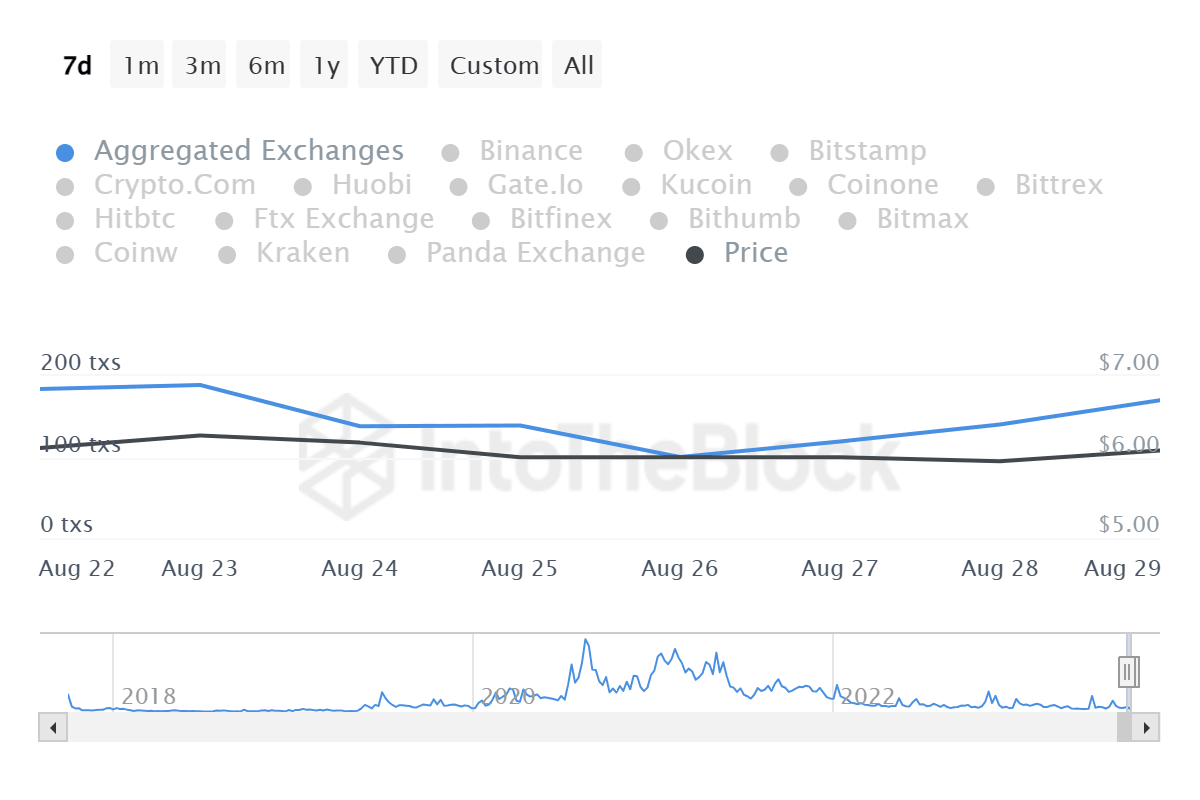This screenshot has width=1200, height=800.
Task: Grab the navigator range handle
Action: pos(1128,672)
